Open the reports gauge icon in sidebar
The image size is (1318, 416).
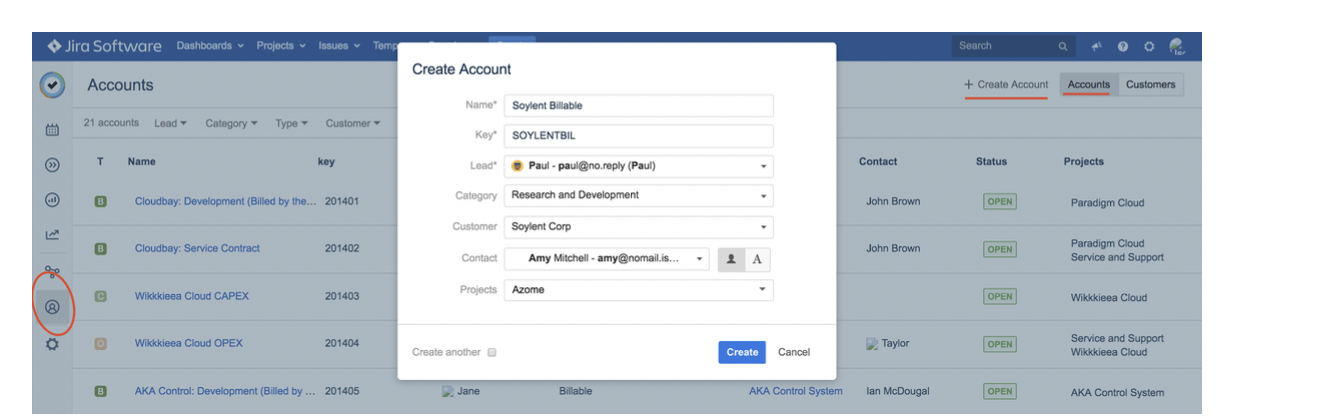(x=53, y=200)
